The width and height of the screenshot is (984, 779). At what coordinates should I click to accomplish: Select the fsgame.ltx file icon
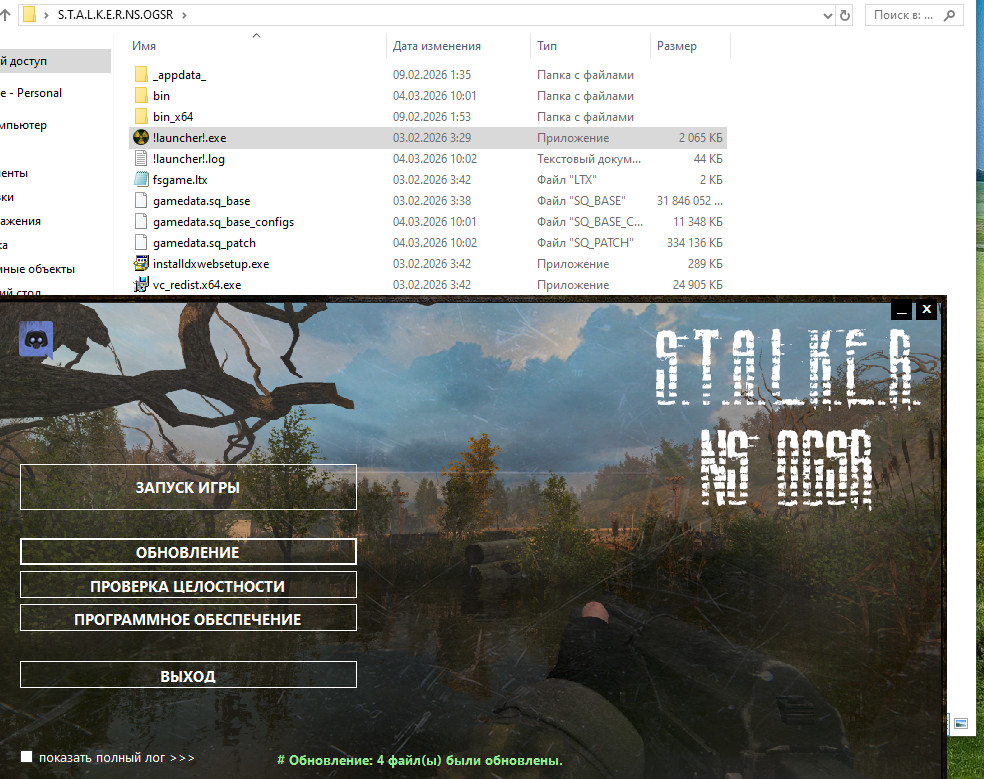click(x=141, y=180)
